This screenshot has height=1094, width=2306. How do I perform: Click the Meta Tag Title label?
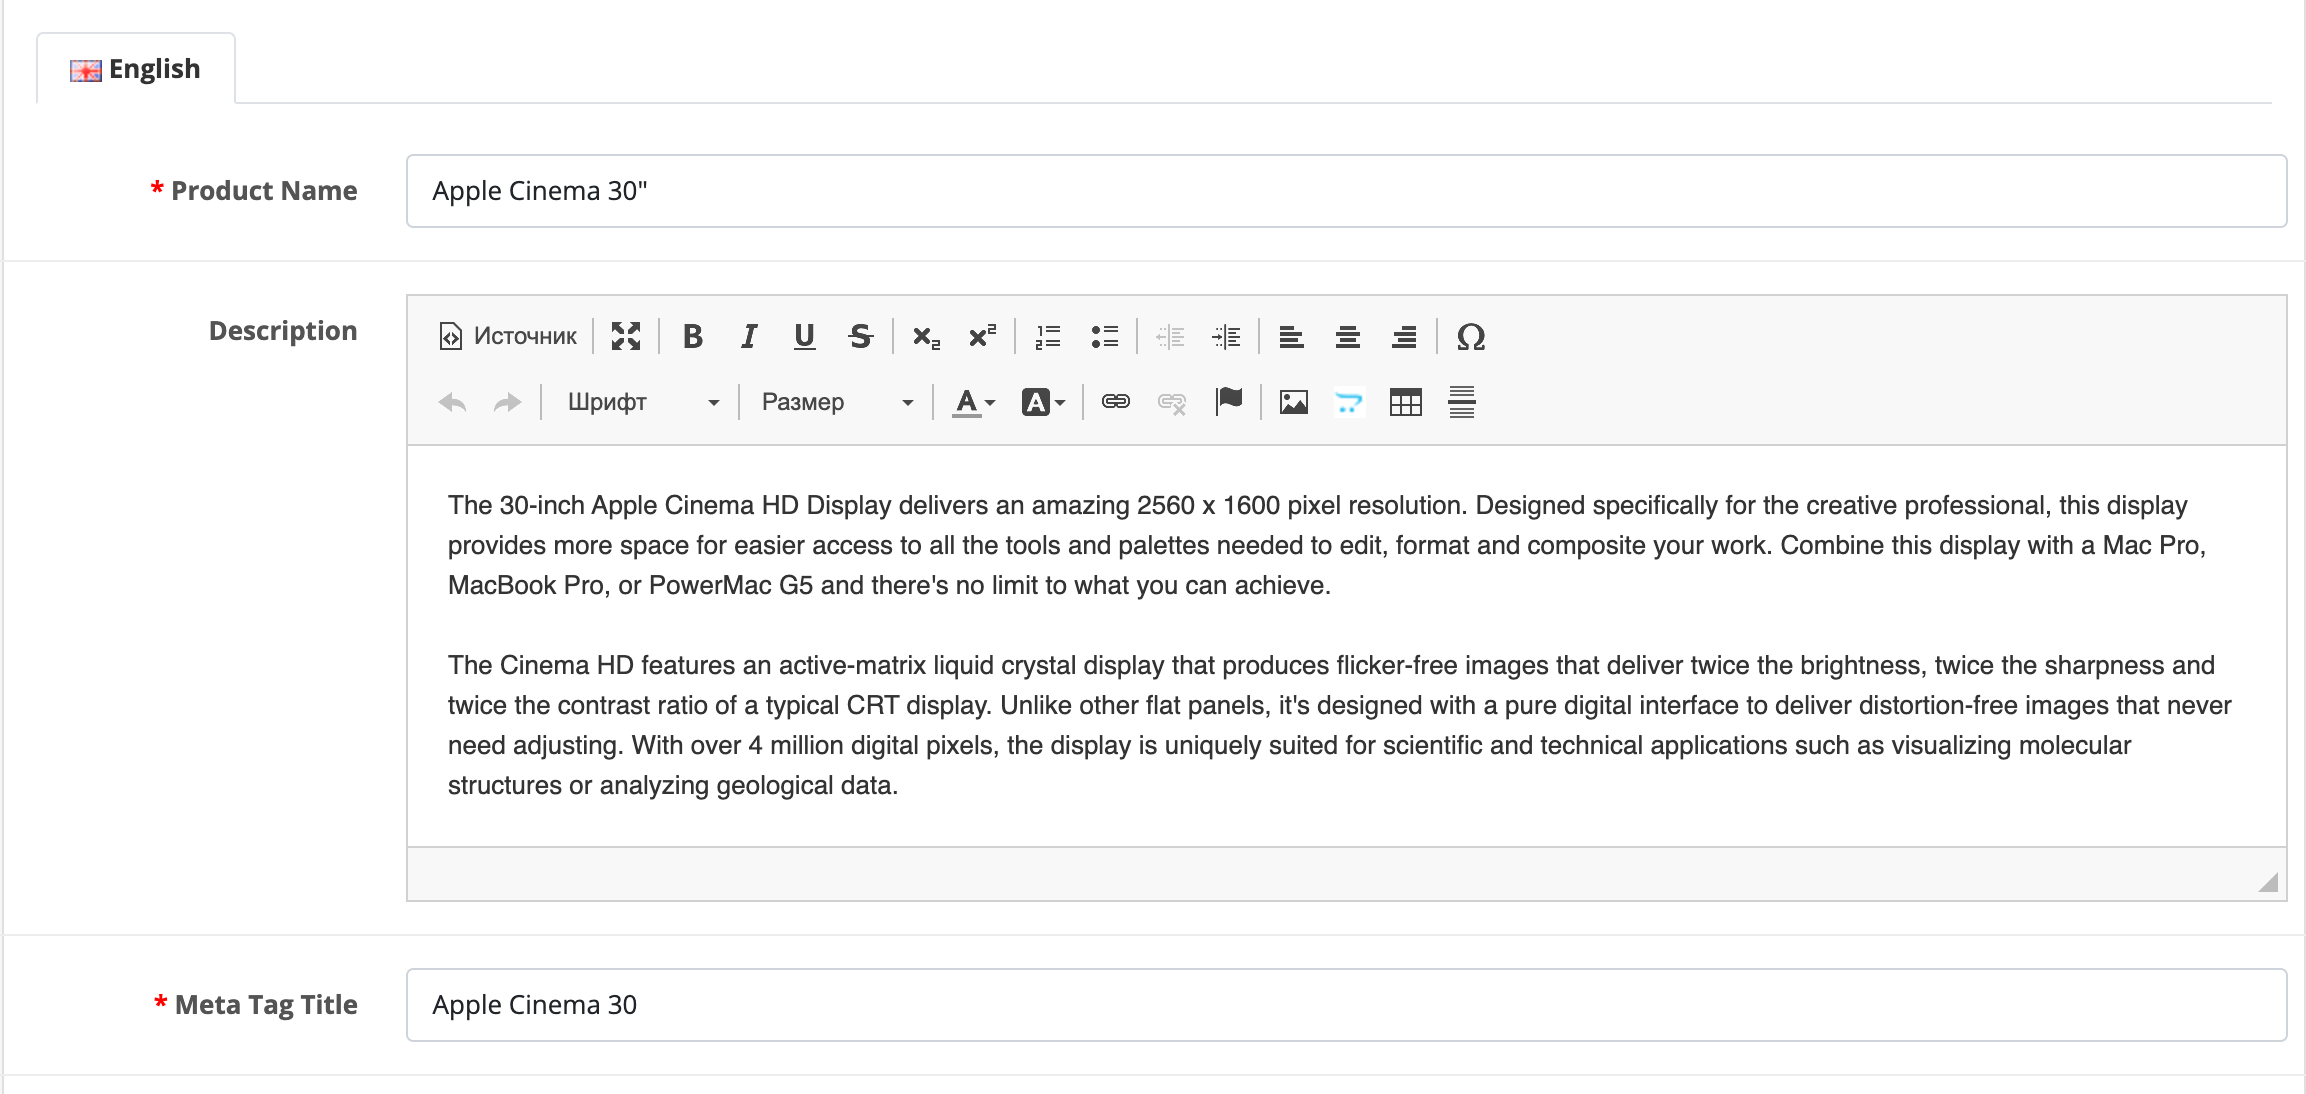[266, 1005]
